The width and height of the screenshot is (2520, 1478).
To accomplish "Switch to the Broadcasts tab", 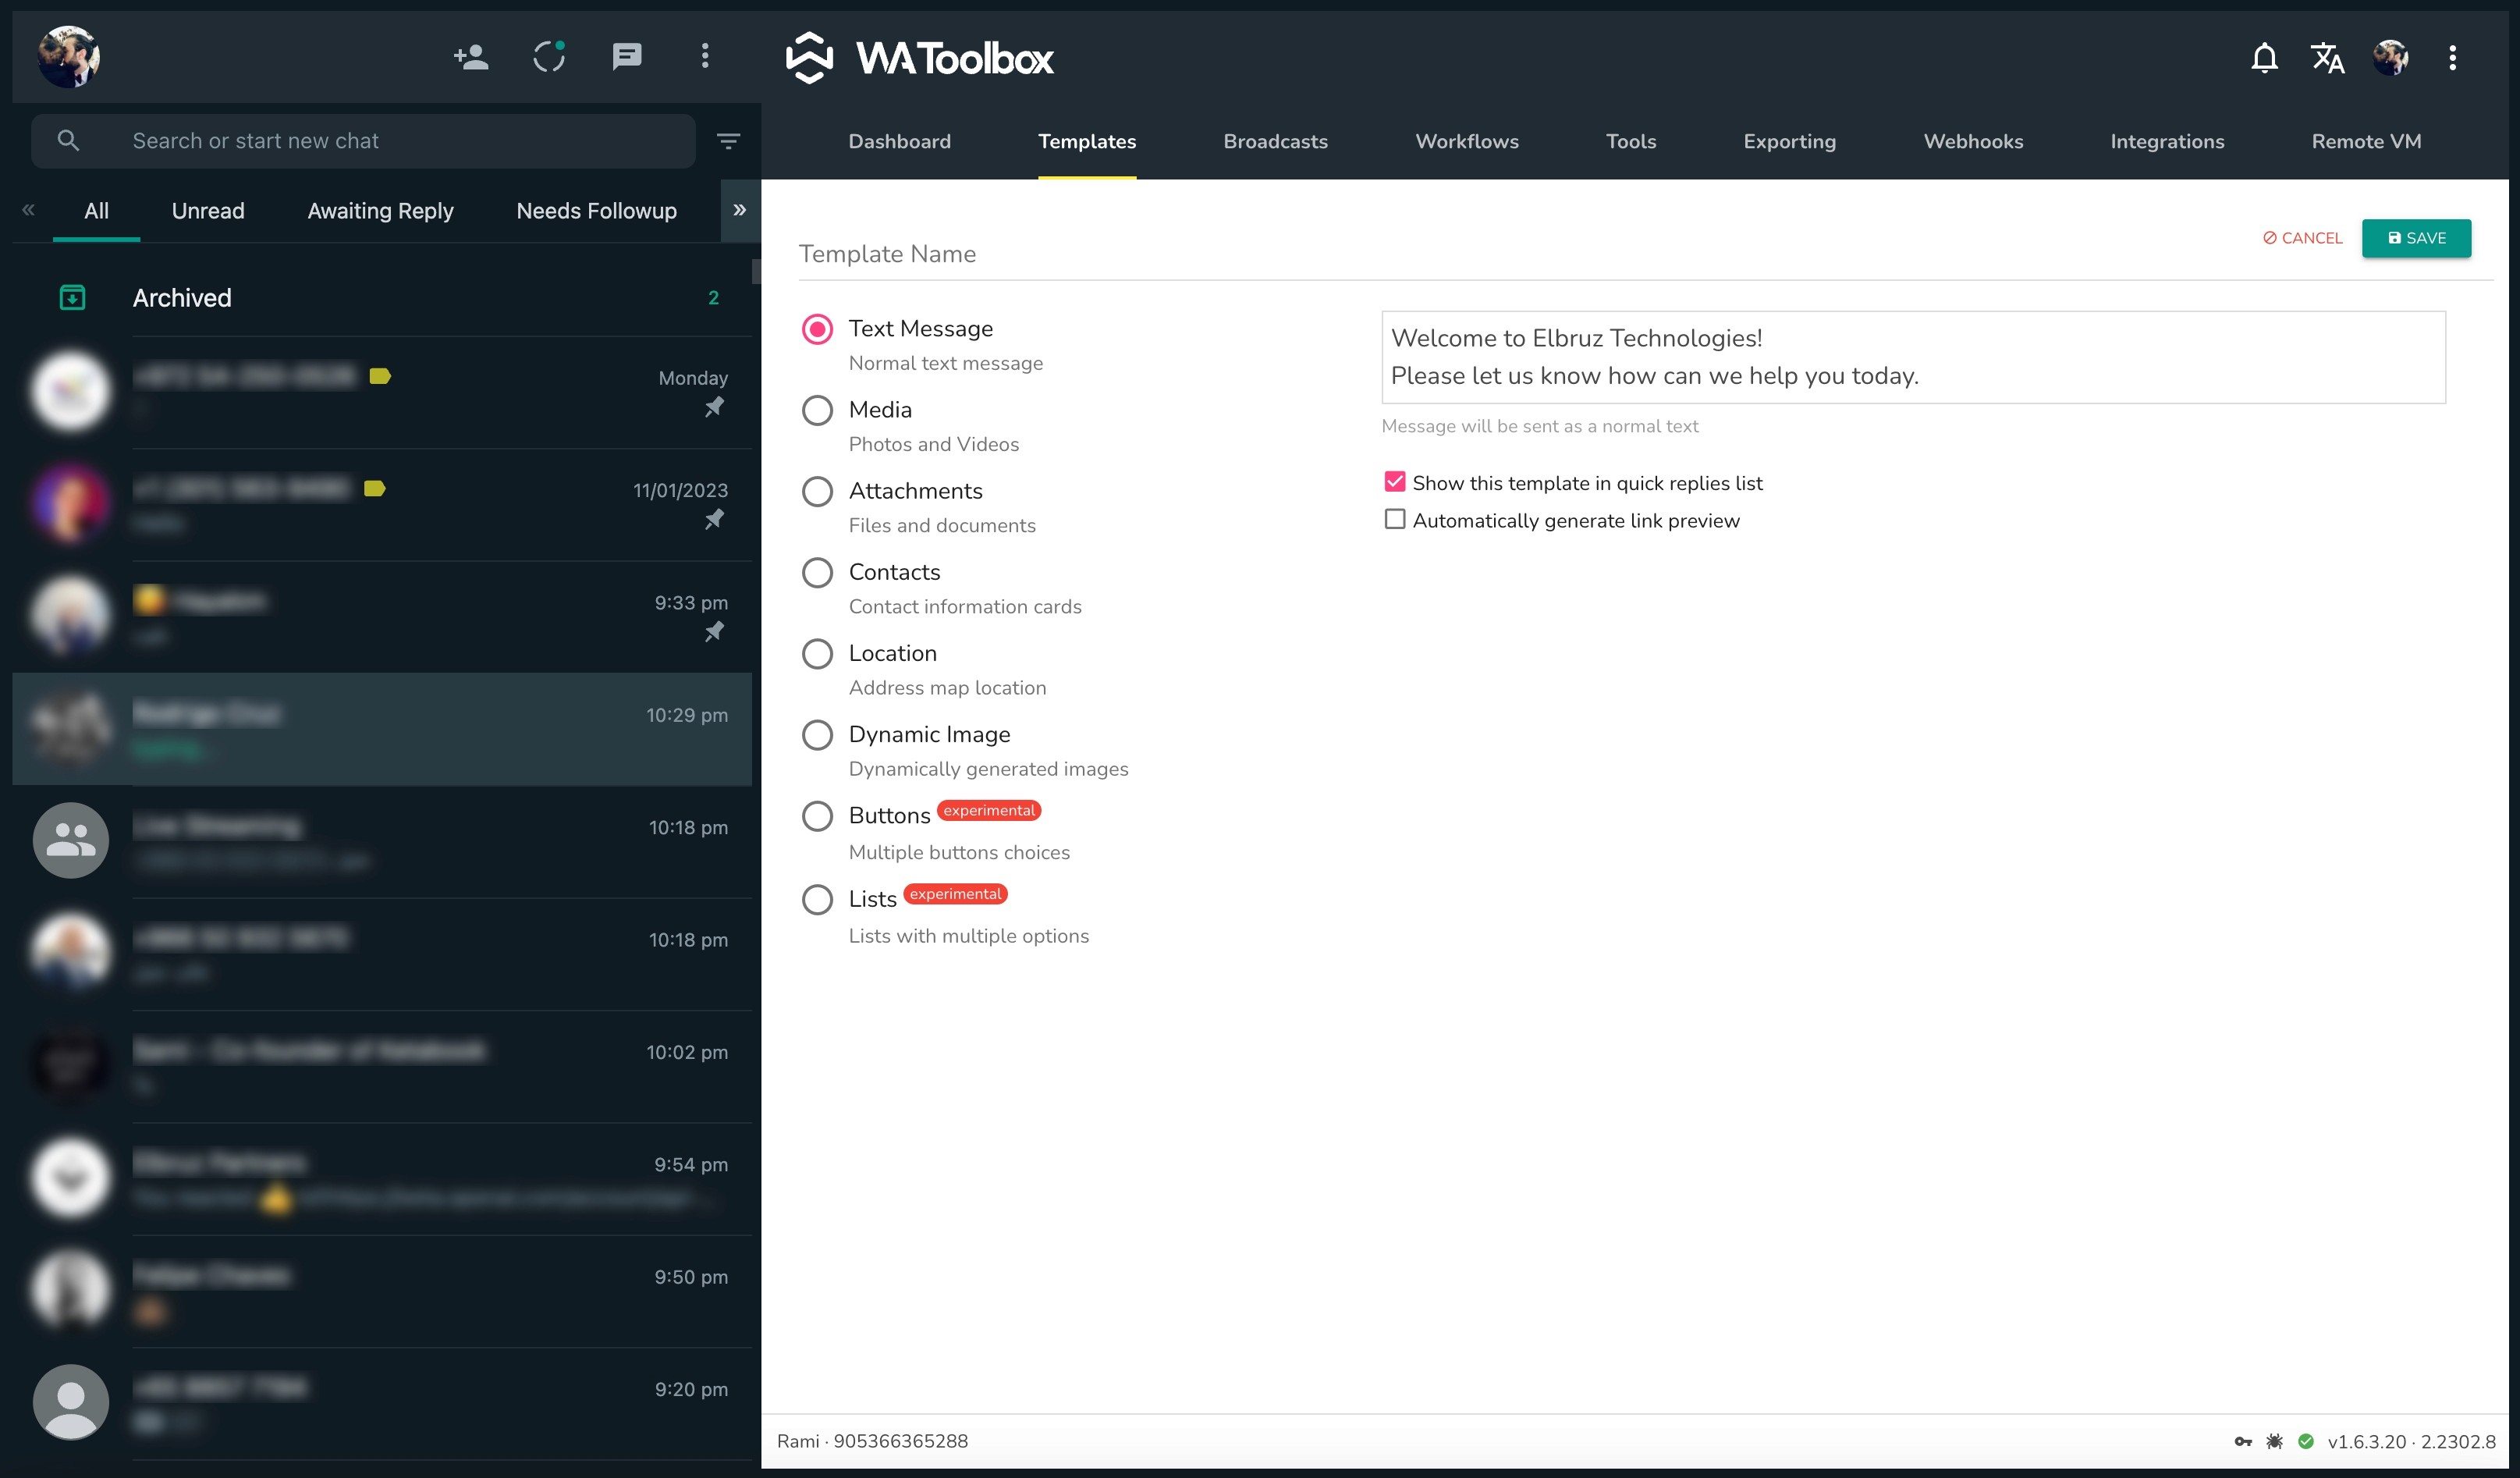I will click(x=1275, y=141).
